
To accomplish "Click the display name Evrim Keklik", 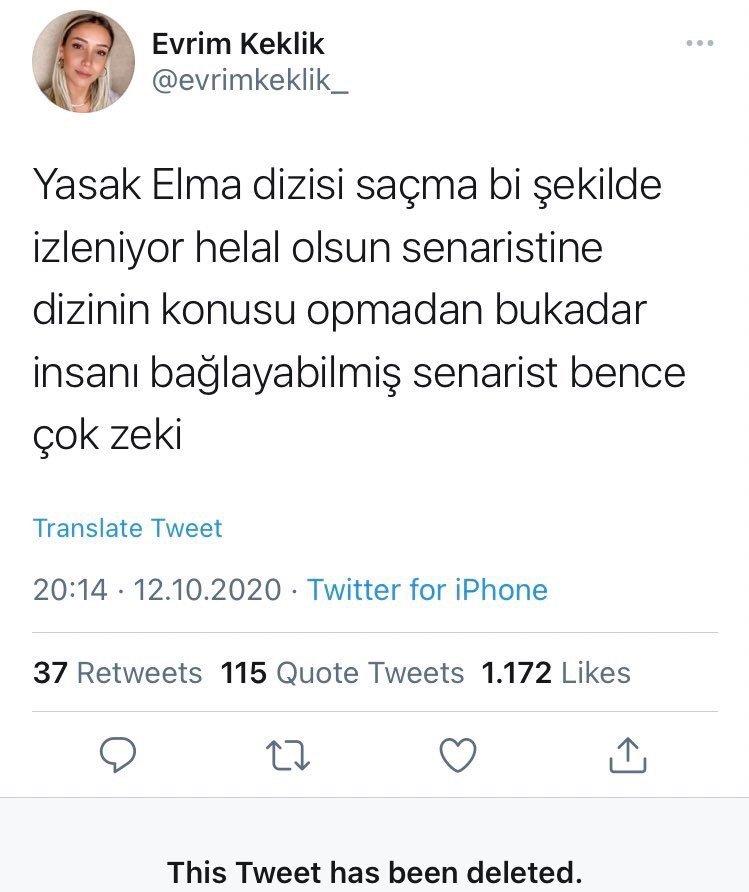I will tap(238, 44).
